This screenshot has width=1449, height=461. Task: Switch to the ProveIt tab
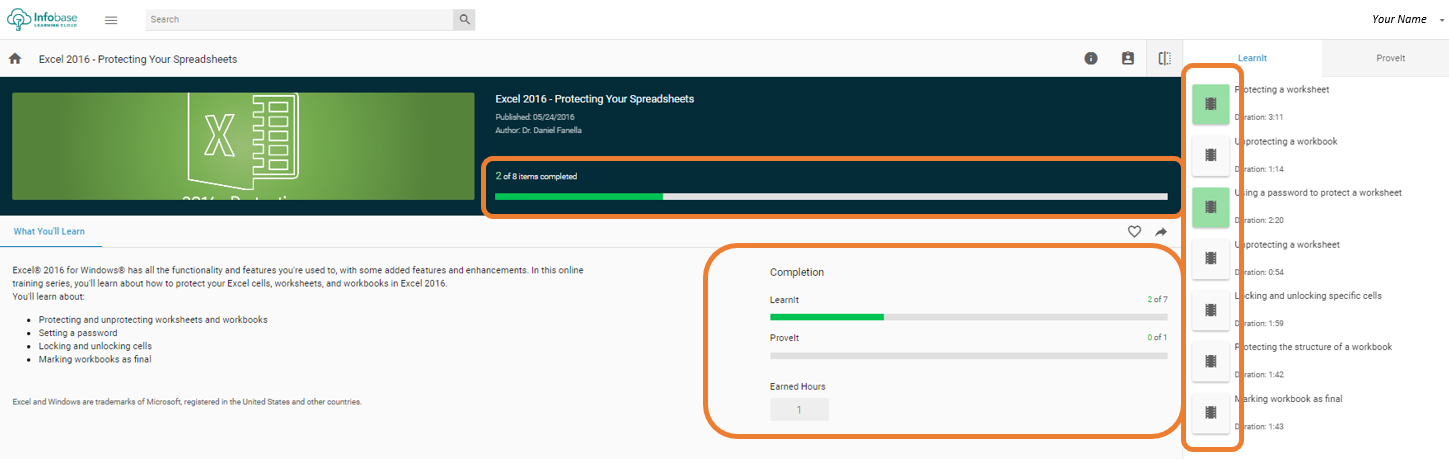[1390, 58]
